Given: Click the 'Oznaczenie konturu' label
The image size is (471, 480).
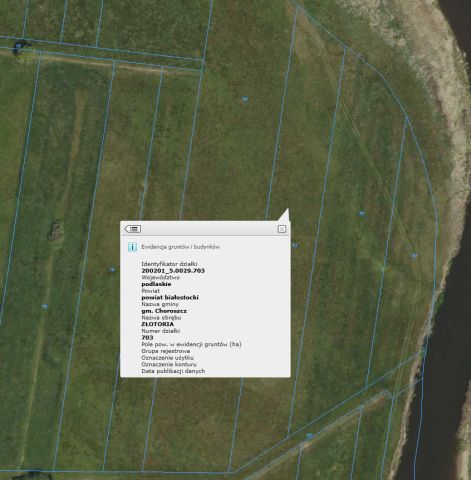Looking at the screenshot, I should click(x=169, y=364).
